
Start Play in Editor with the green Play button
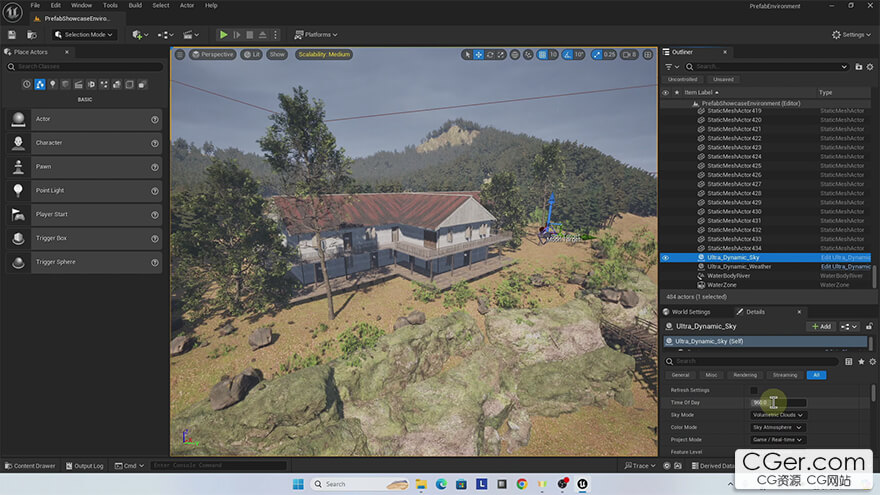click(223, 35)
